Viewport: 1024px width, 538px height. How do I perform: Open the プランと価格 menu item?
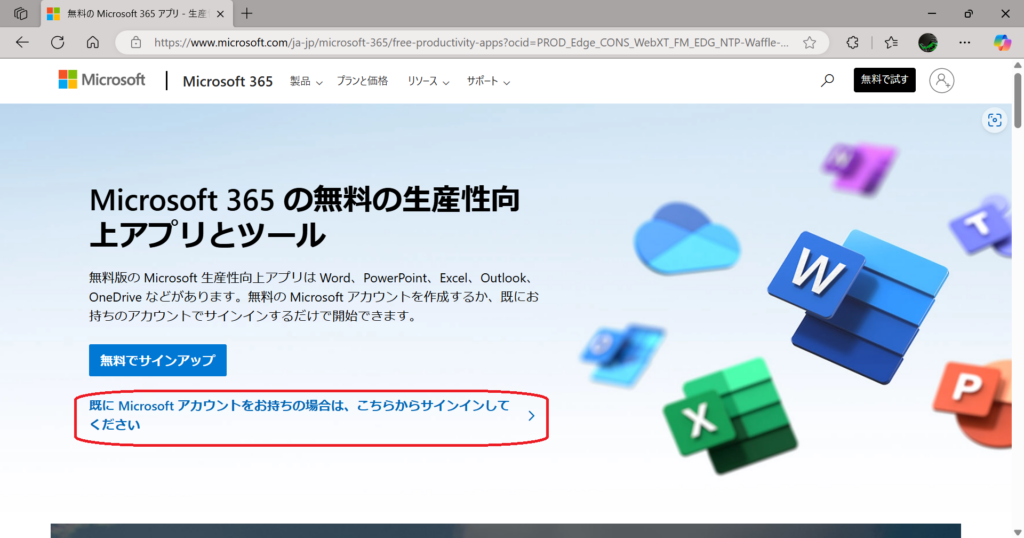[362, 82]
